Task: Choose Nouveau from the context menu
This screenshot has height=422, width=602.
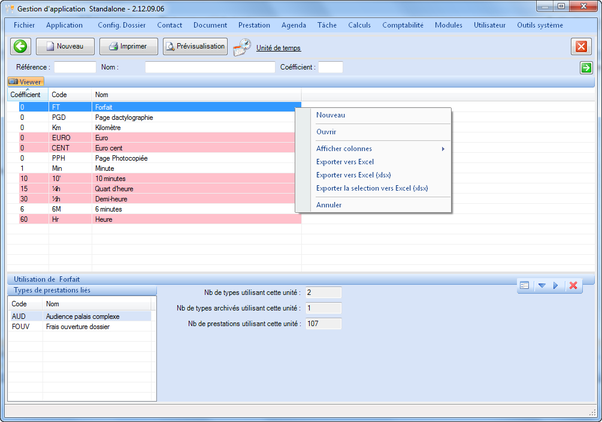Action: (331, 114)
